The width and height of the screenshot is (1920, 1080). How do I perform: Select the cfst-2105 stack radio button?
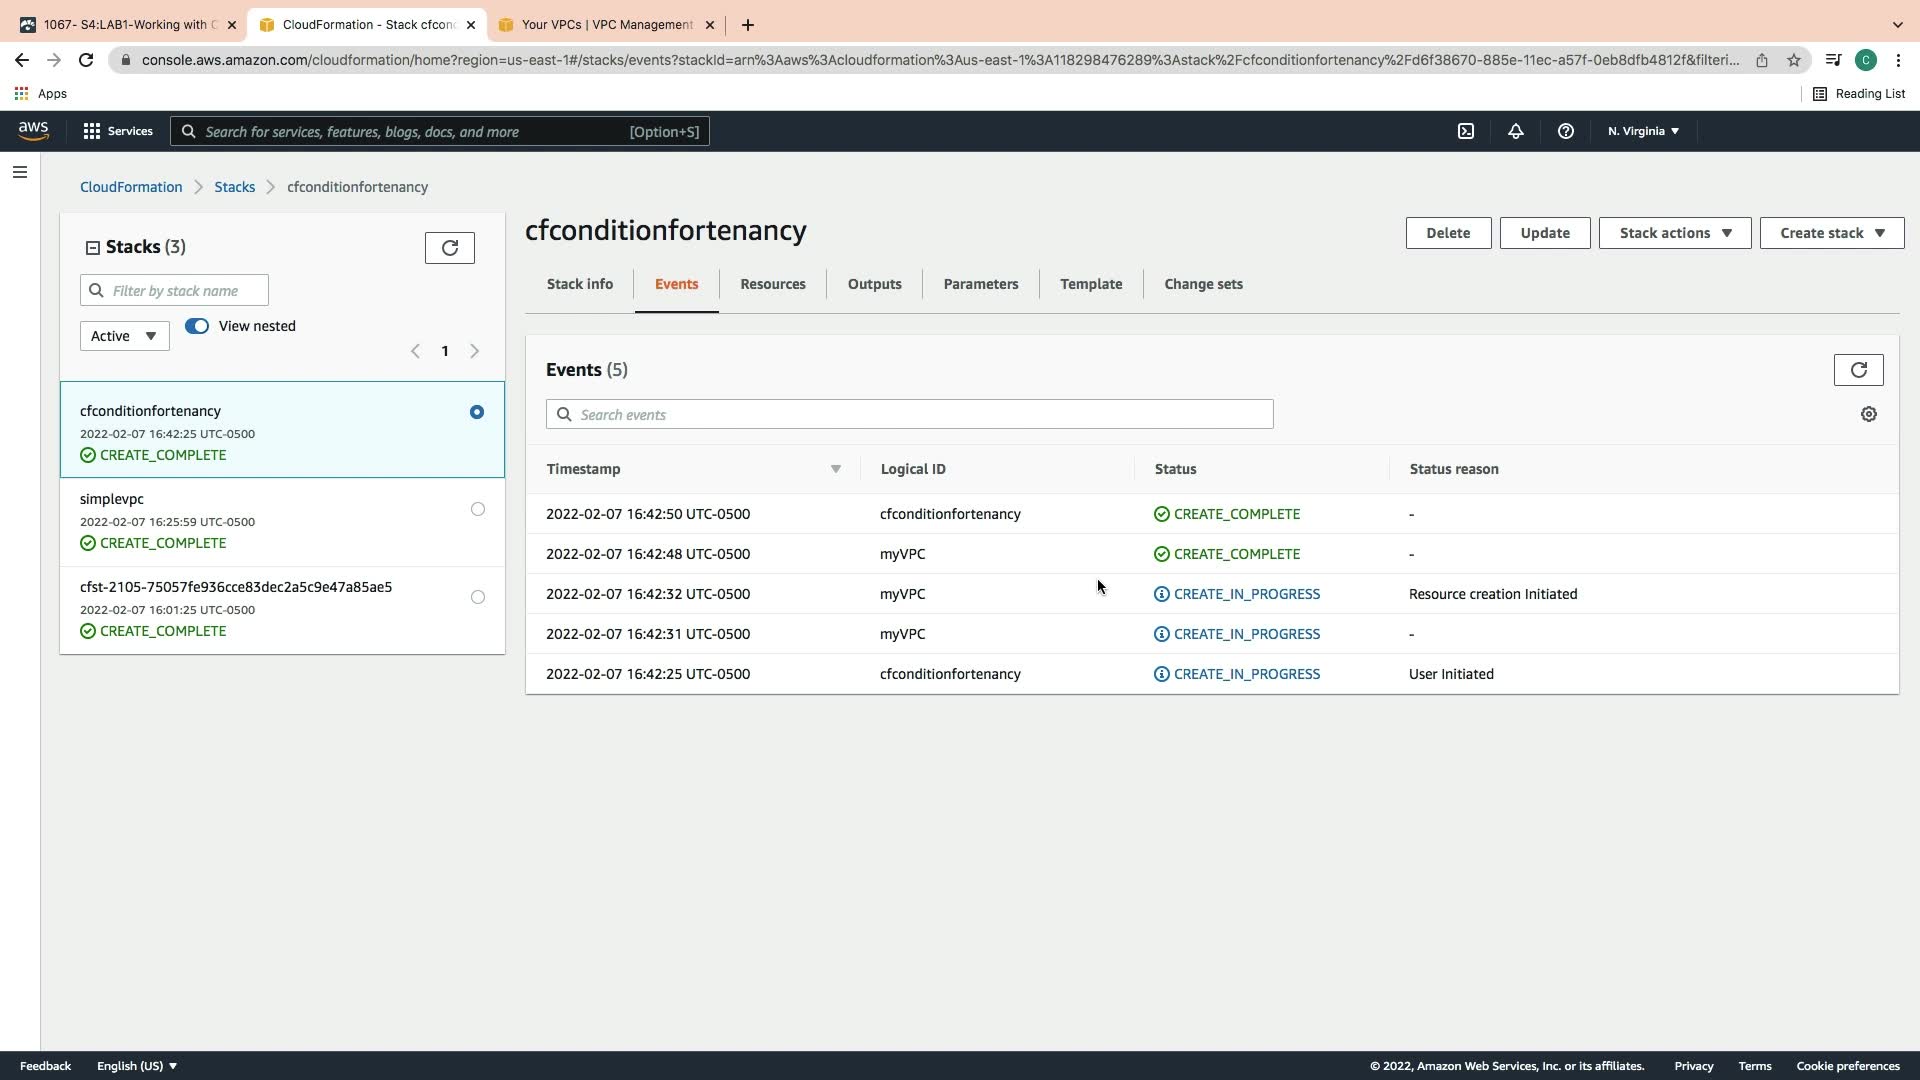click(x=477, y=597)
